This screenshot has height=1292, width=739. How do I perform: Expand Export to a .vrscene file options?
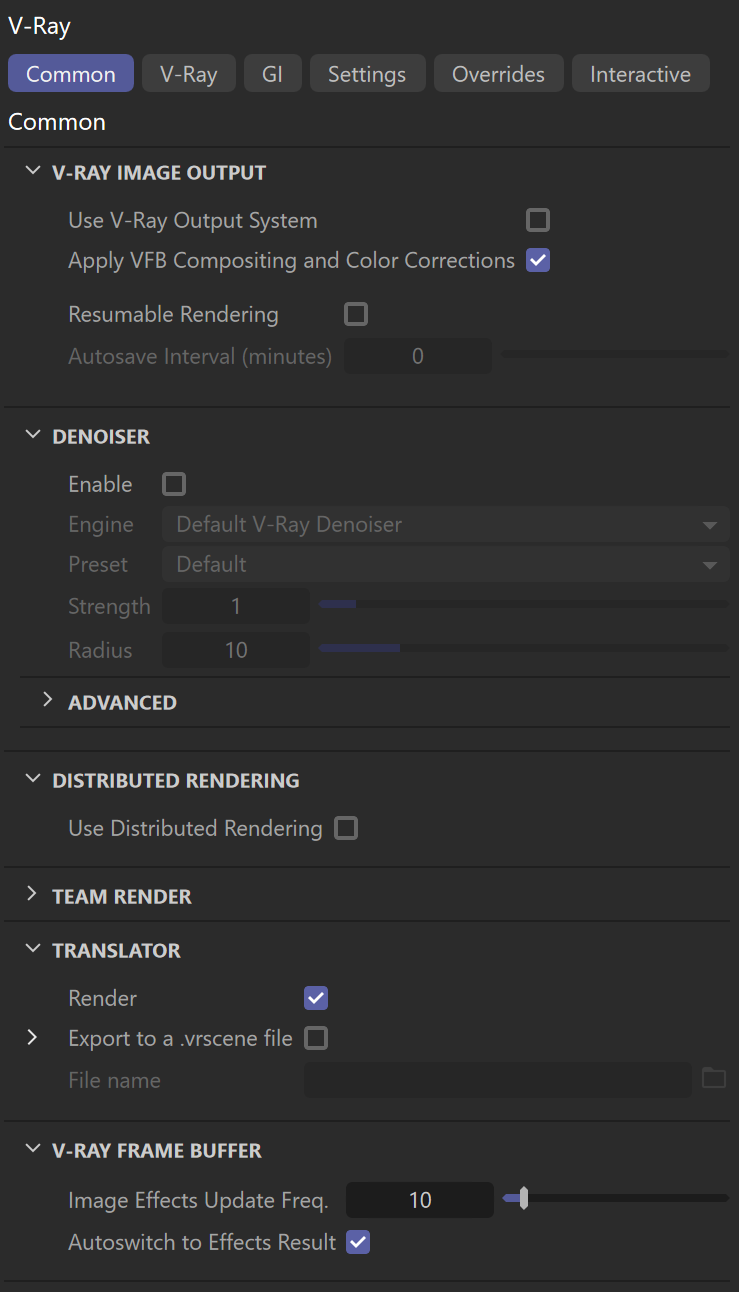point(32,1038)
